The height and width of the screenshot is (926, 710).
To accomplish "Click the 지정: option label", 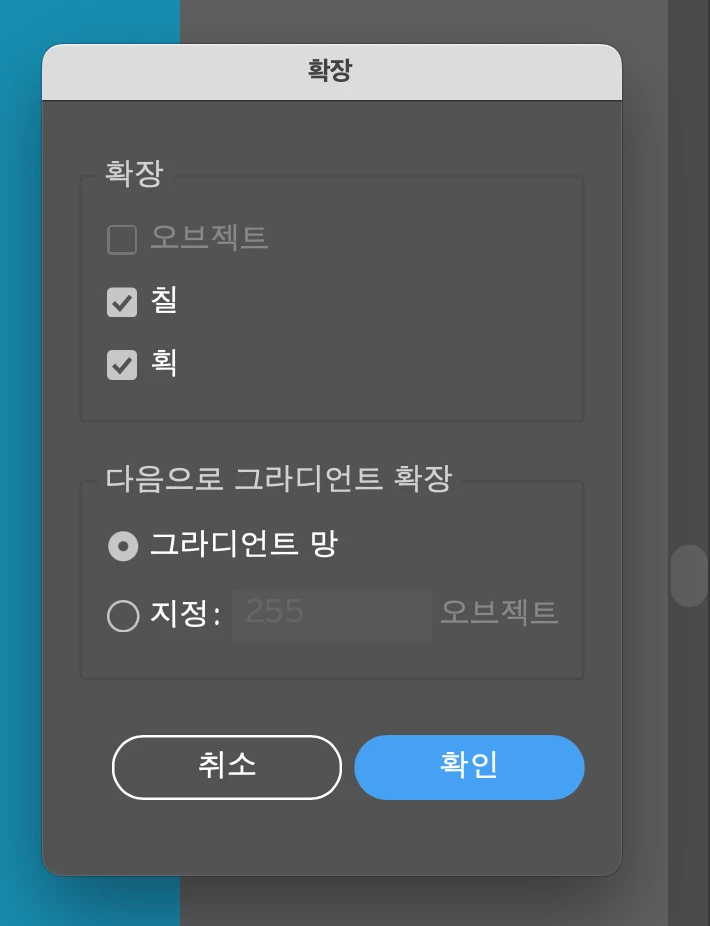I will pos(185,614).
